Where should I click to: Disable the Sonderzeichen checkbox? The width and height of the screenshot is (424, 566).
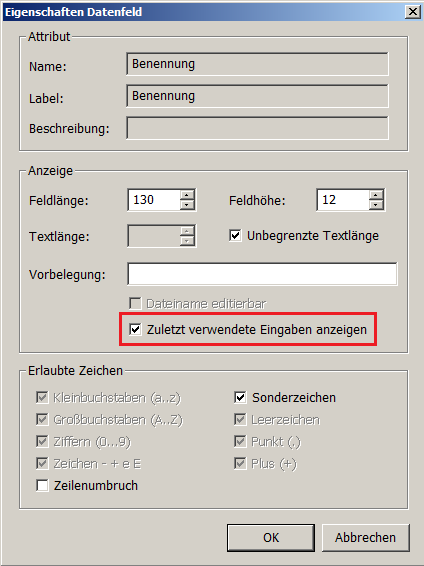pos(240,397)
